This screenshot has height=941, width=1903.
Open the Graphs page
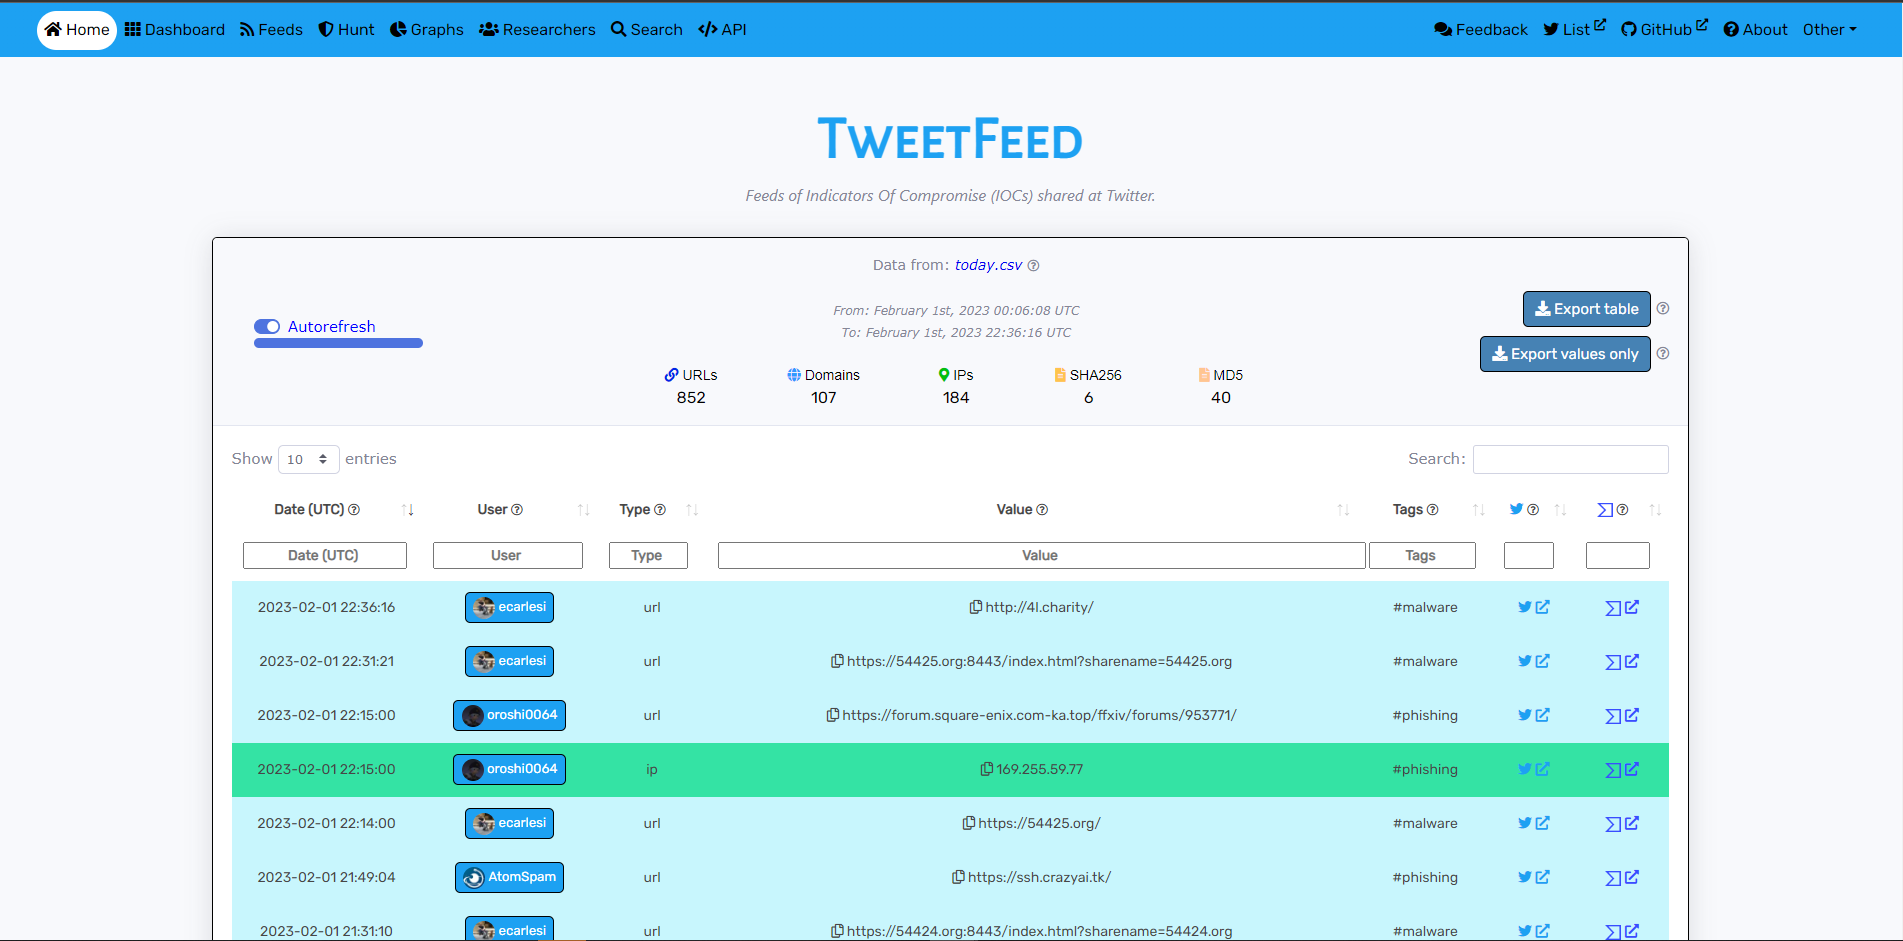427,30
